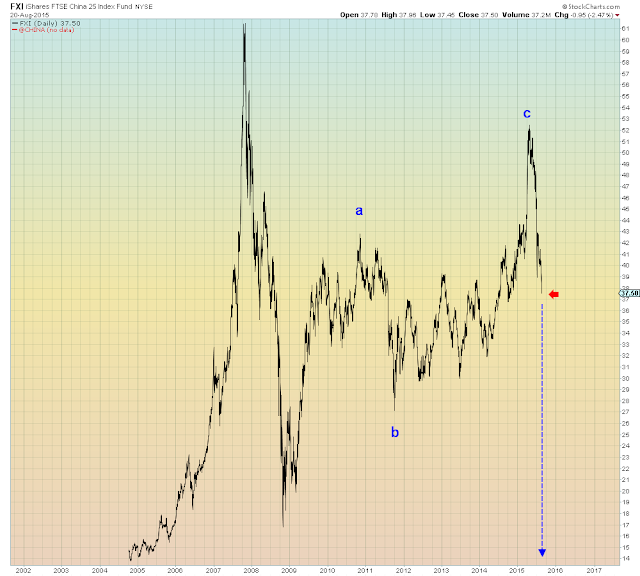Click the 52 label on the price axis
This screenshot has width=640, height=576.
[x=625, y=130]
